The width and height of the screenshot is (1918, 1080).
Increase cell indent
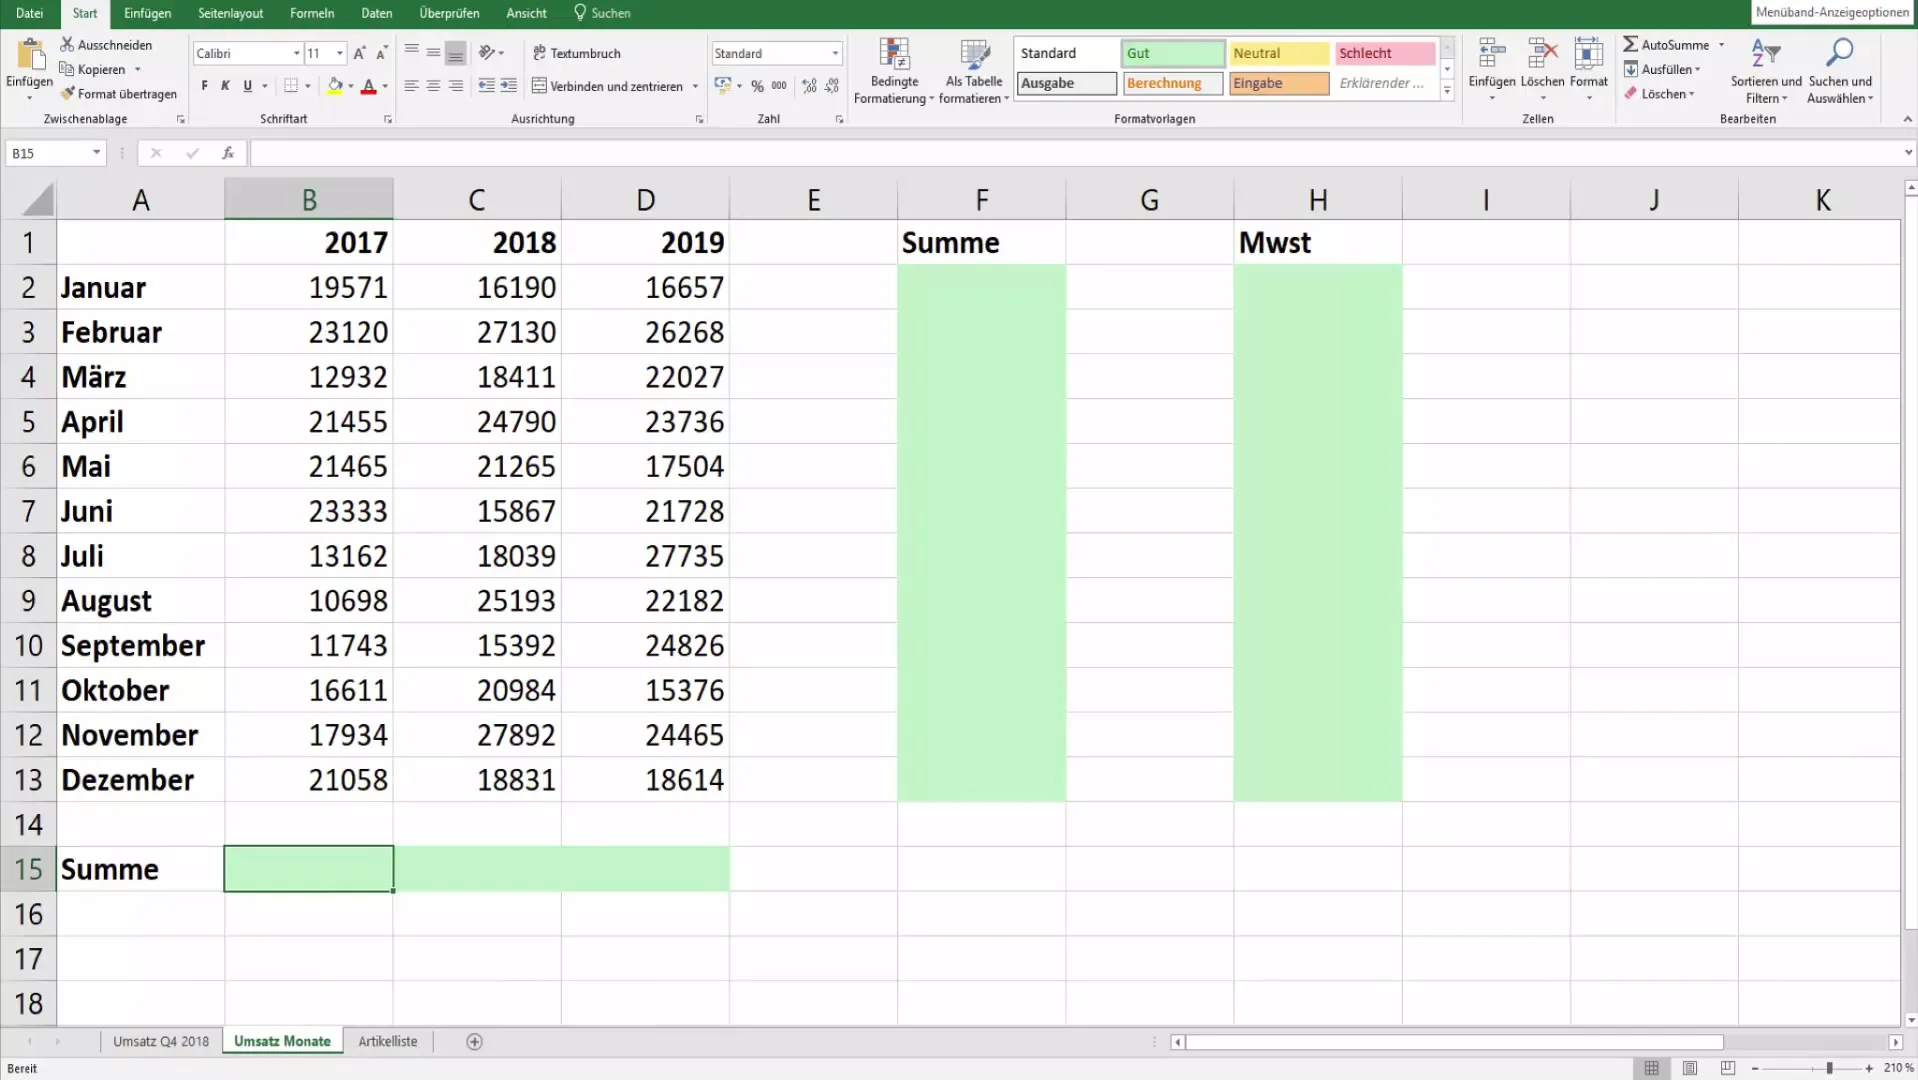pos(509,86)
